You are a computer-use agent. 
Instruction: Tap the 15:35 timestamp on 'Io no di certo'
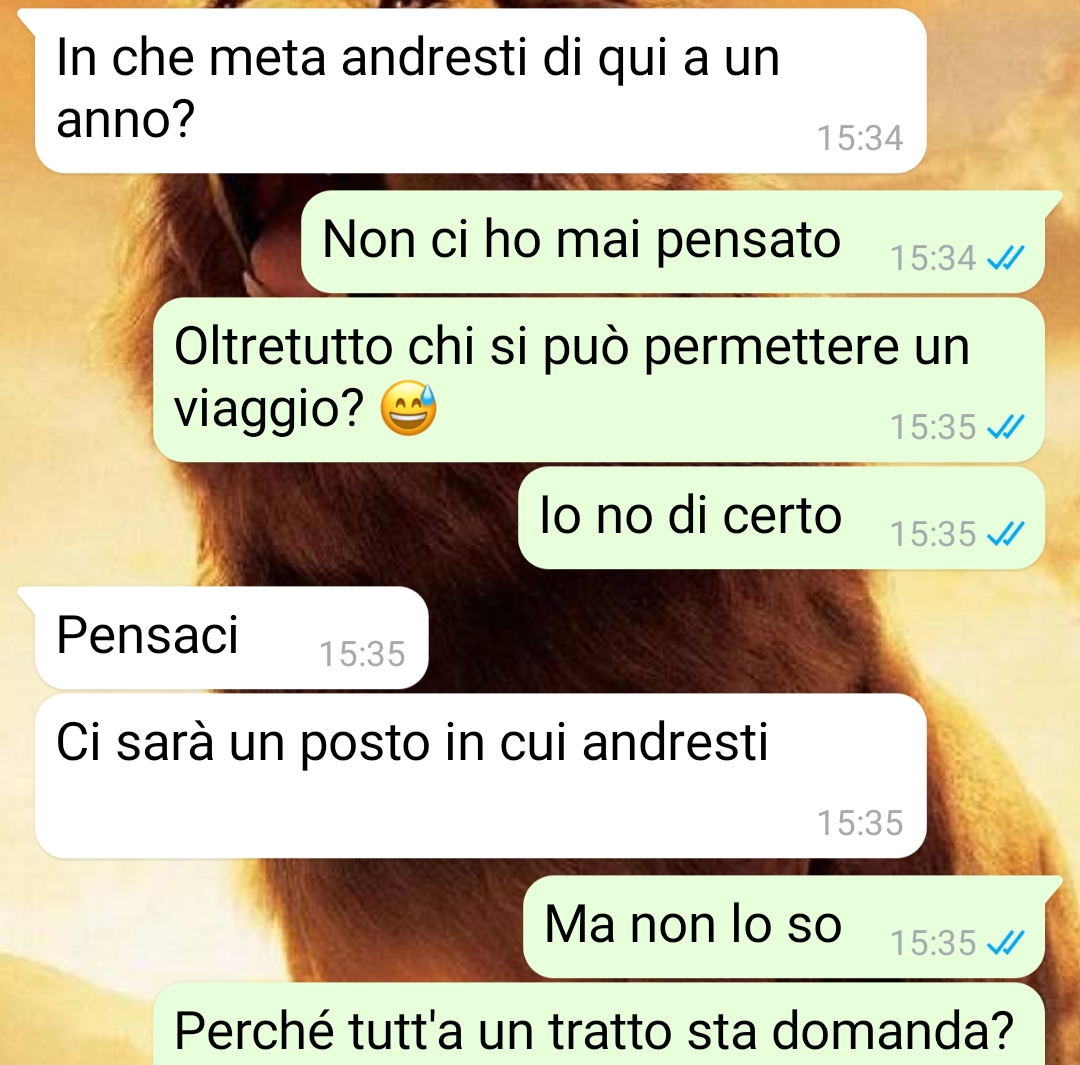pos(933,534)
